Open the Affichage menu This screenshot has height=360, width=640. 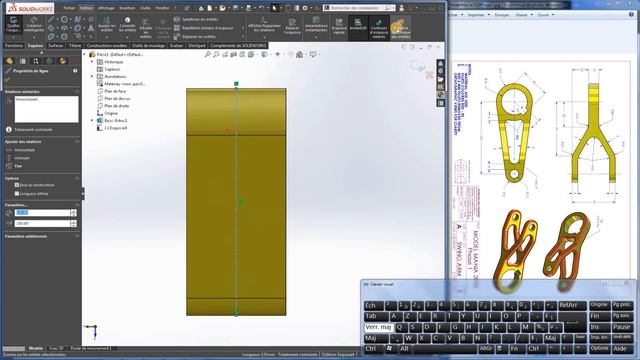[106, 8]
